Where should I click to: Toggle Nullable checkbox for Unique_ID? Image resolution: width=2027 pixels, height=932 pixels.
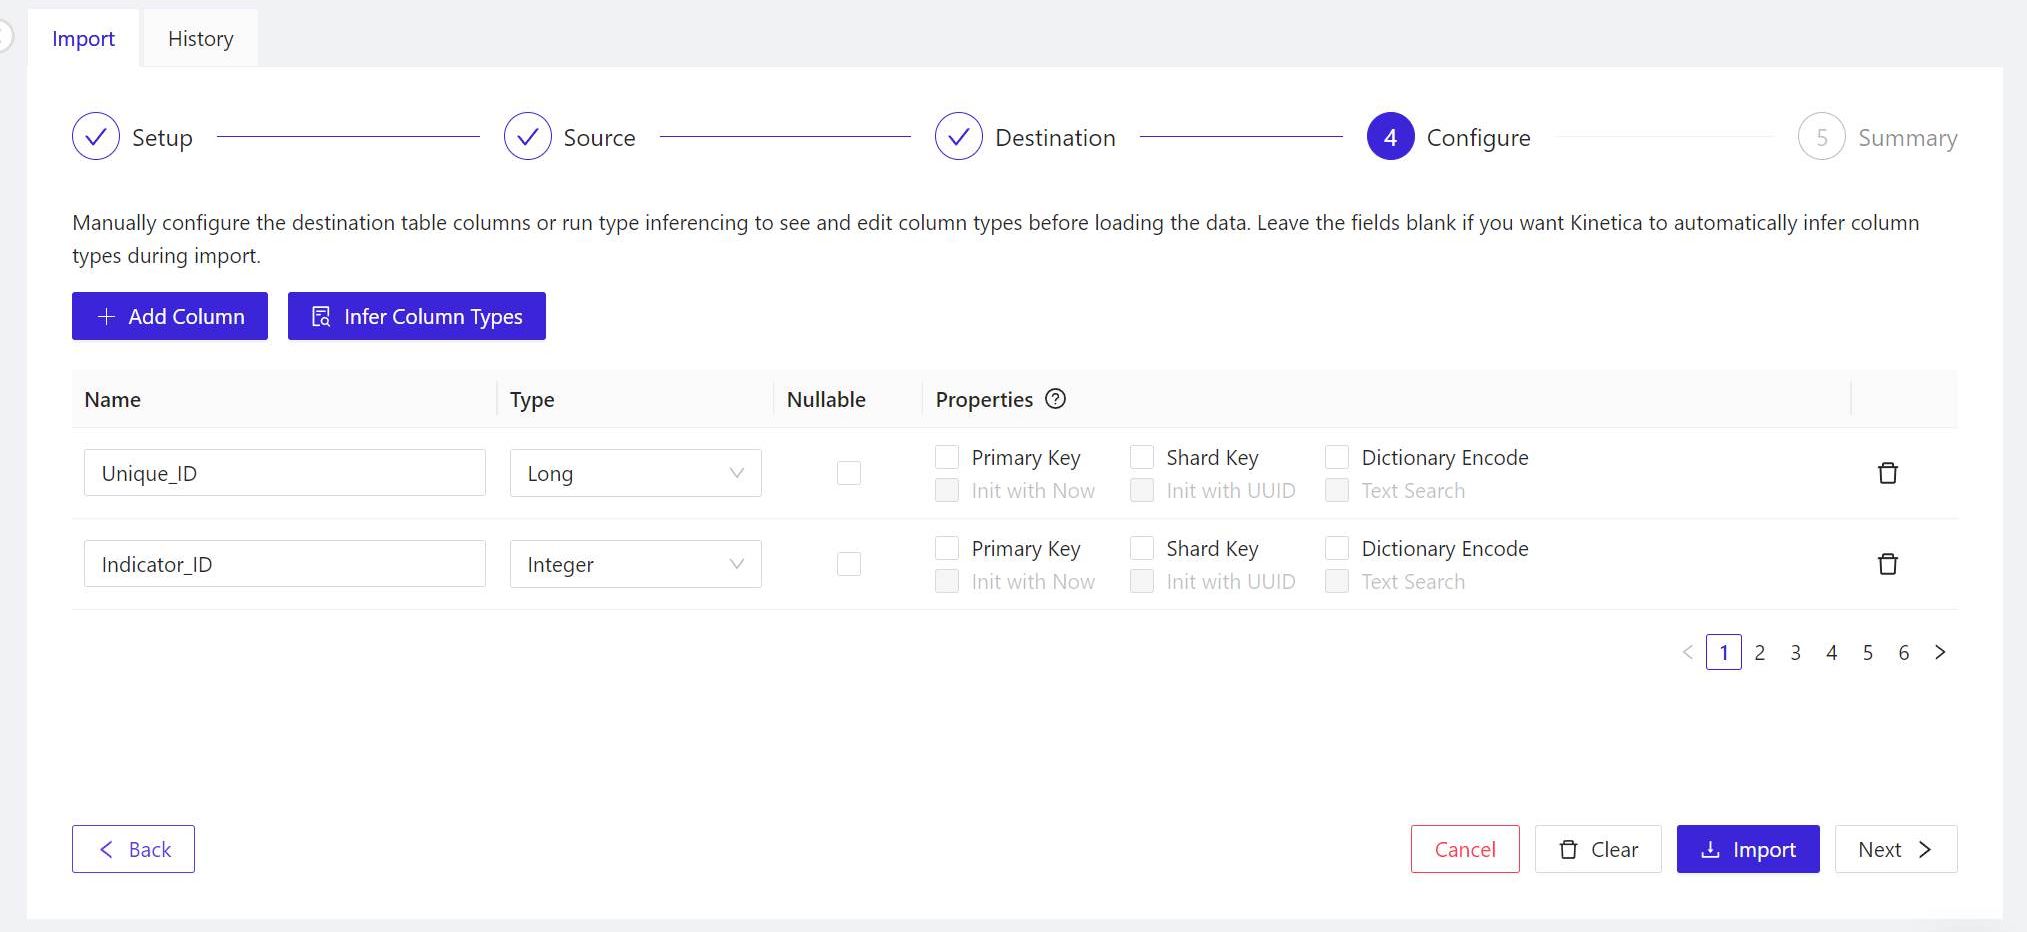click(x=848, y=473)
